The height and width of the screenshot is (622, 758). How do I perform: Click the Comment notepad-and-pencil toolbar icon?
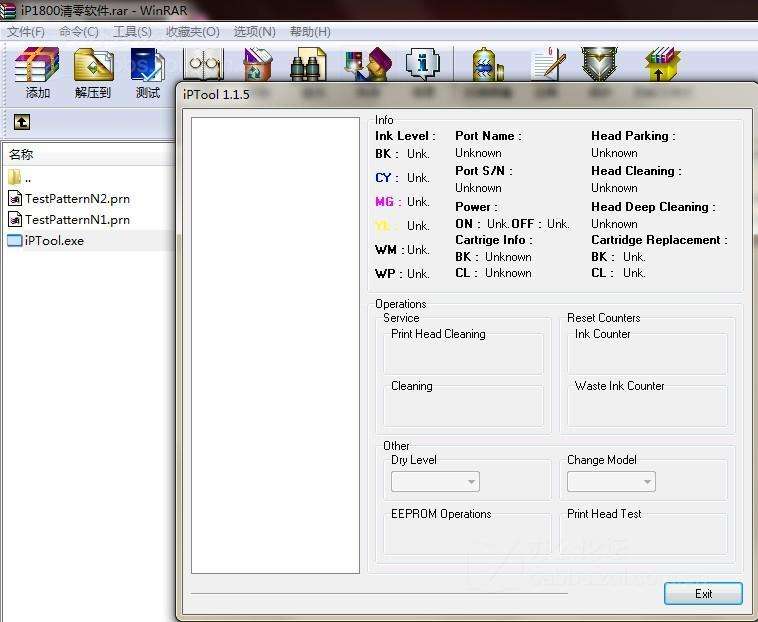548,64
